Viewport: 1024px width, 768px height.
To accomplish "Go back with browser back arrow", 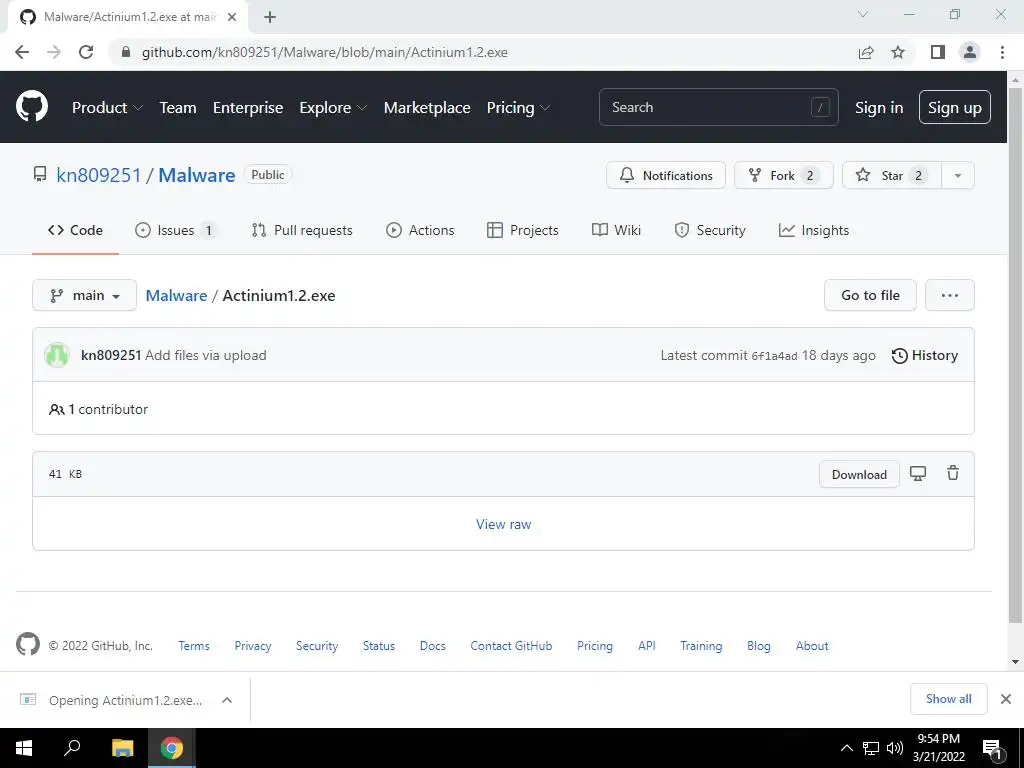I will pyautogui.click(x=22, y=52).
